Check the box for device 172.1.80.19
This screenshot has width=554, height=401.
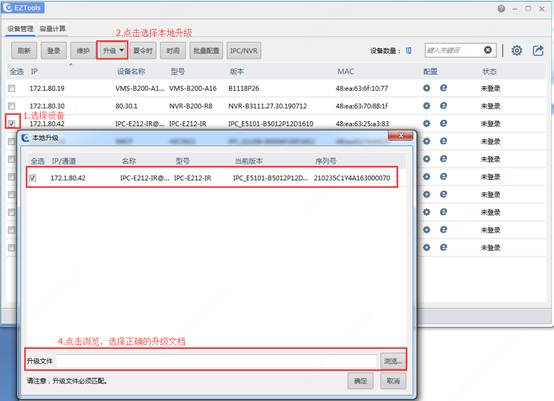pyautogui.click(x=12, y=88)
